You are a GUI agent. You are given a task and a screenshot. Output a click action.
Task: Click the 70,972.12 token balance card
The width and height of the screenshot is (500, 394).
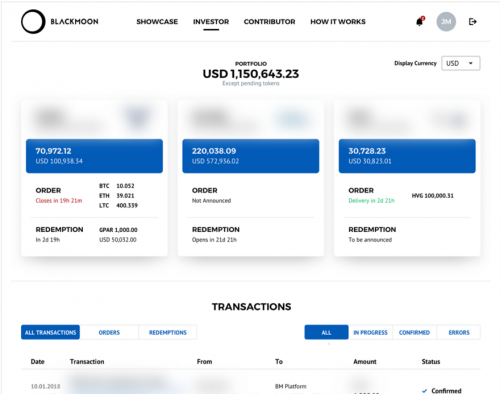coord(94,156)
